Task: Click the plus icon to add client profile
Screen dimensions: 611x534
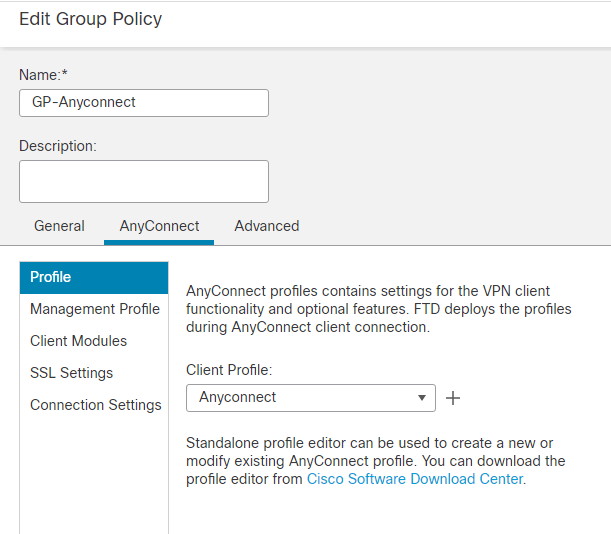Action: pos(453,398)
